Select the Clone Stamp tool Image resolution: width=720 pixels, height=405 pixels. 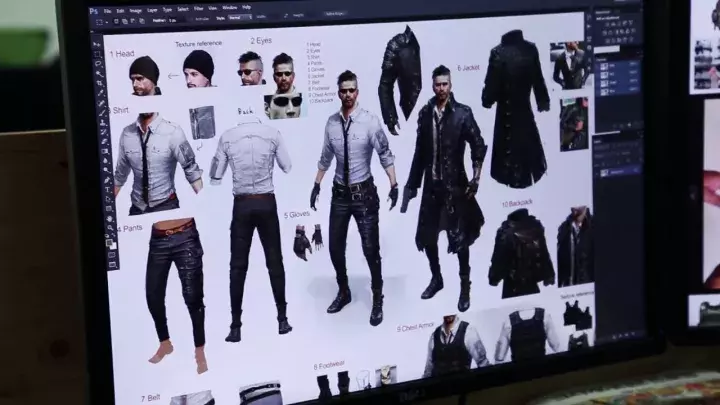click(103, 122)
